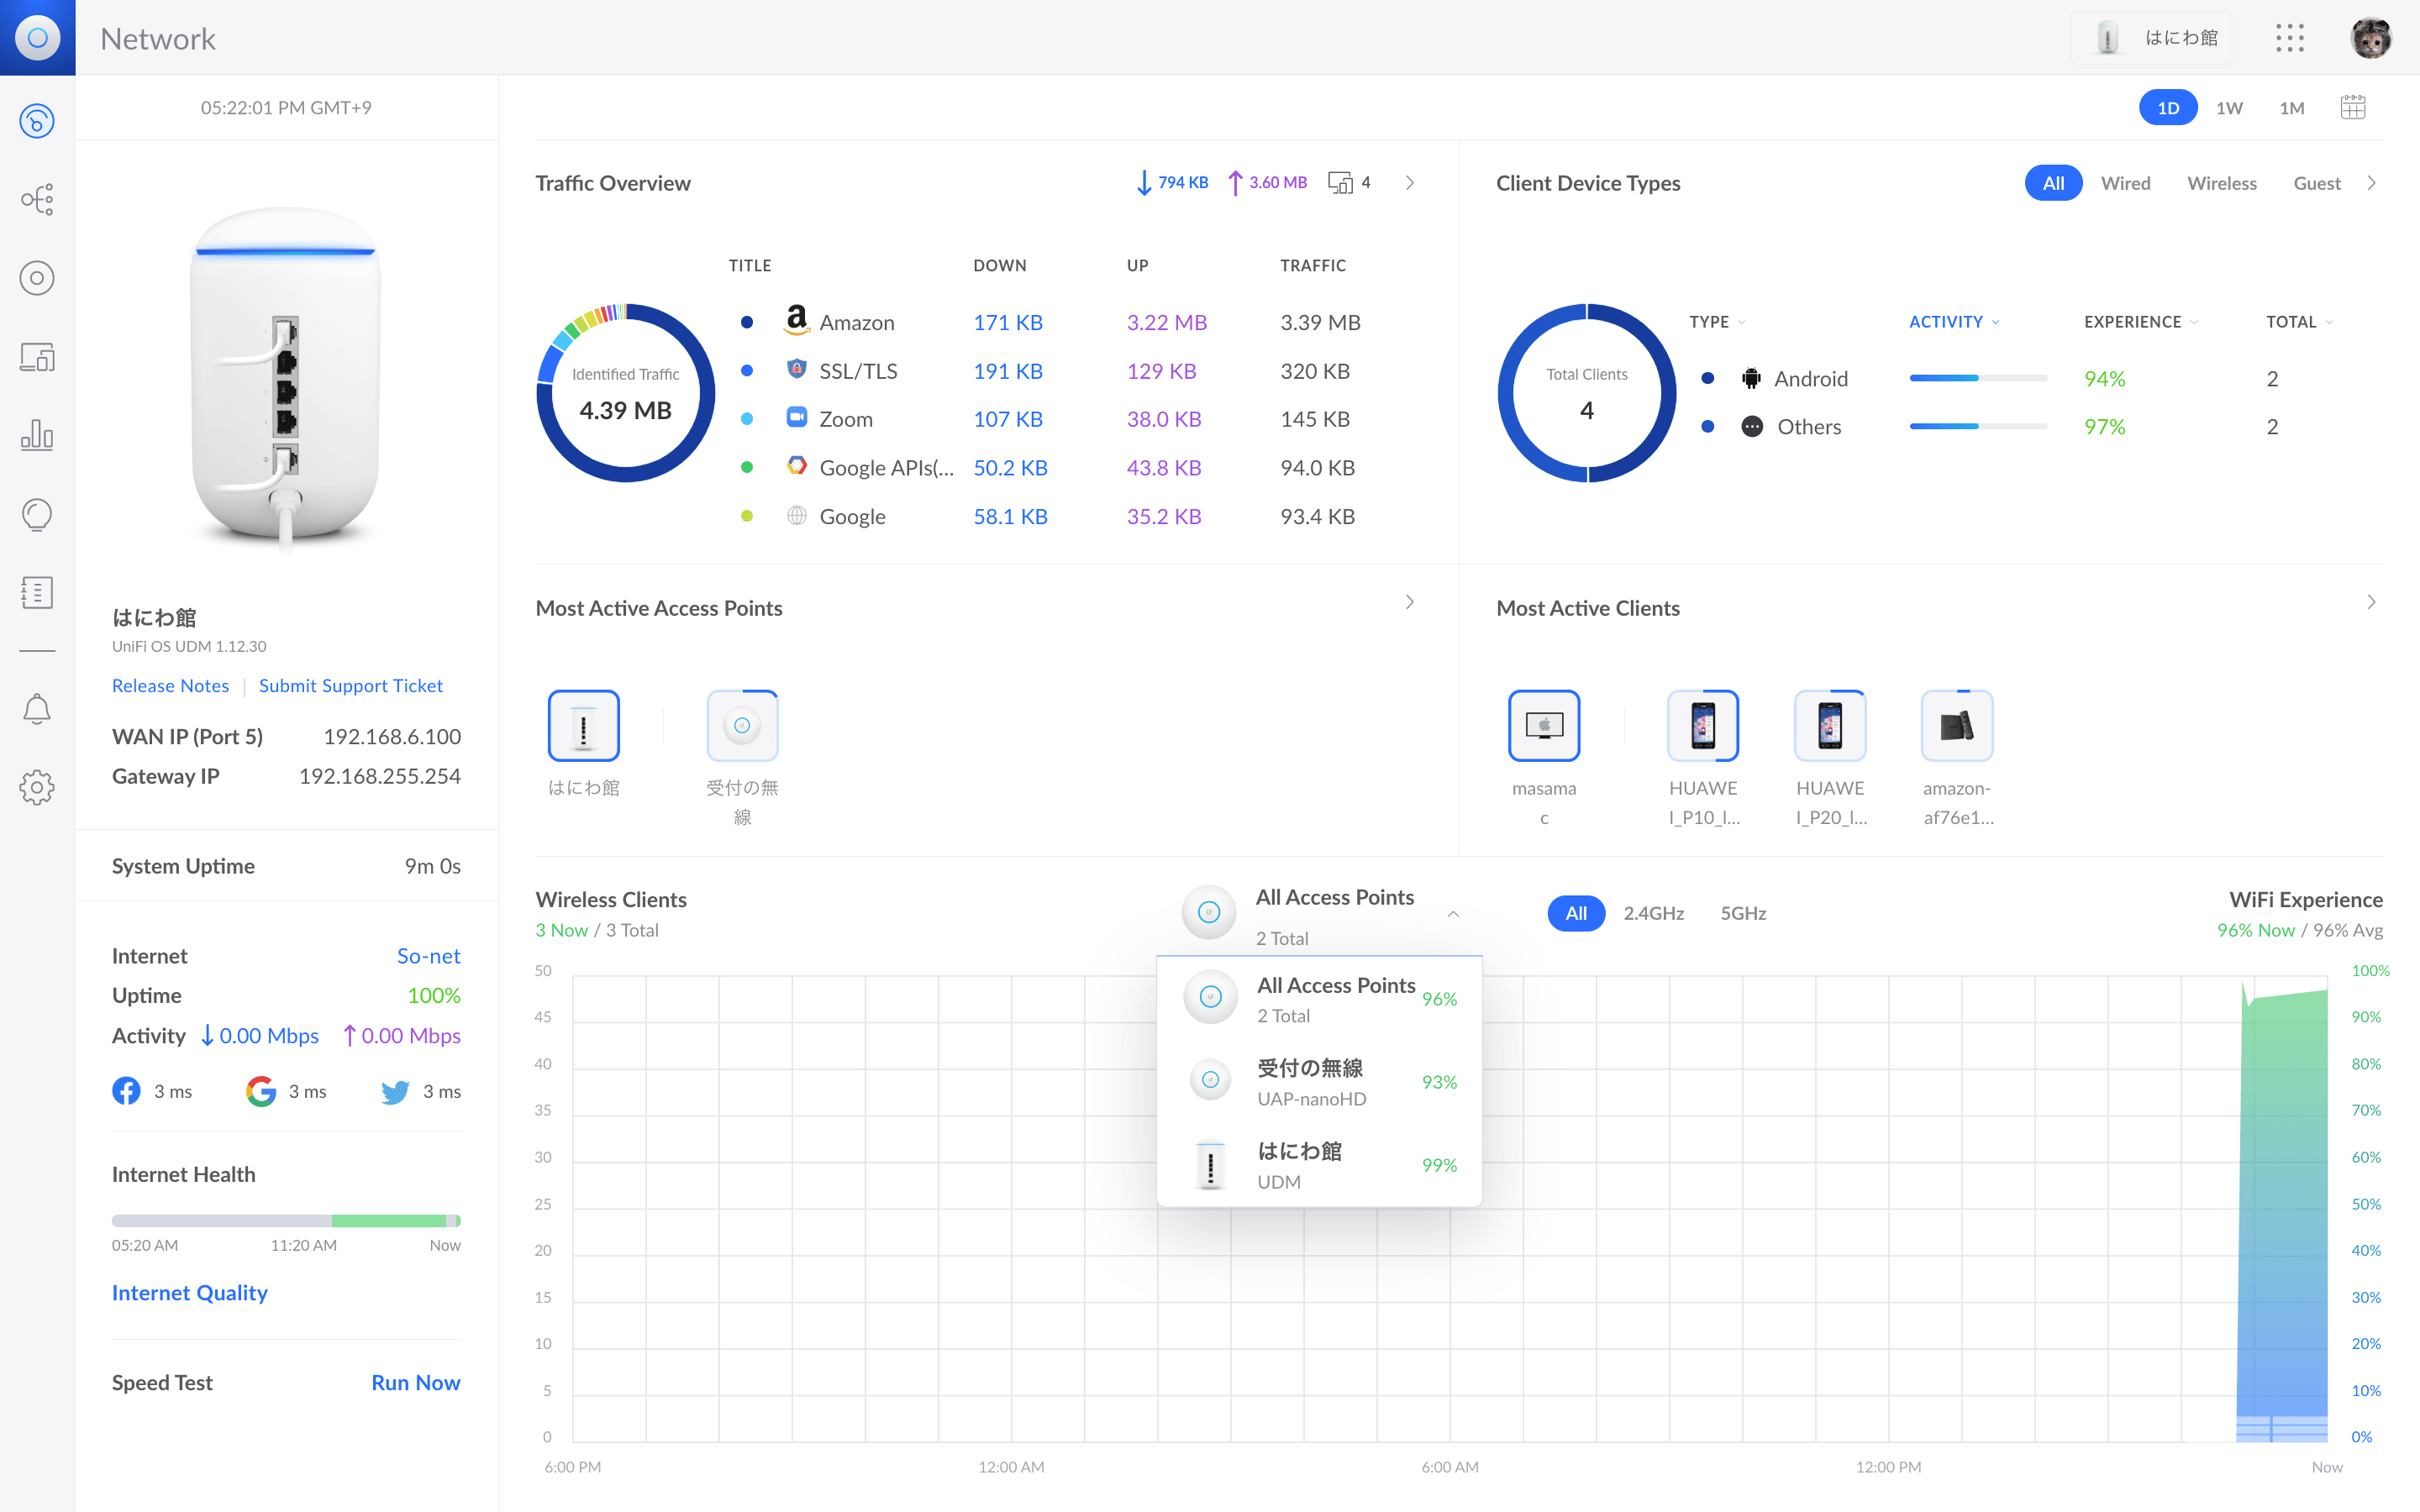
Task: Click the Android activity bar
Action: (x=1978, y=378)
